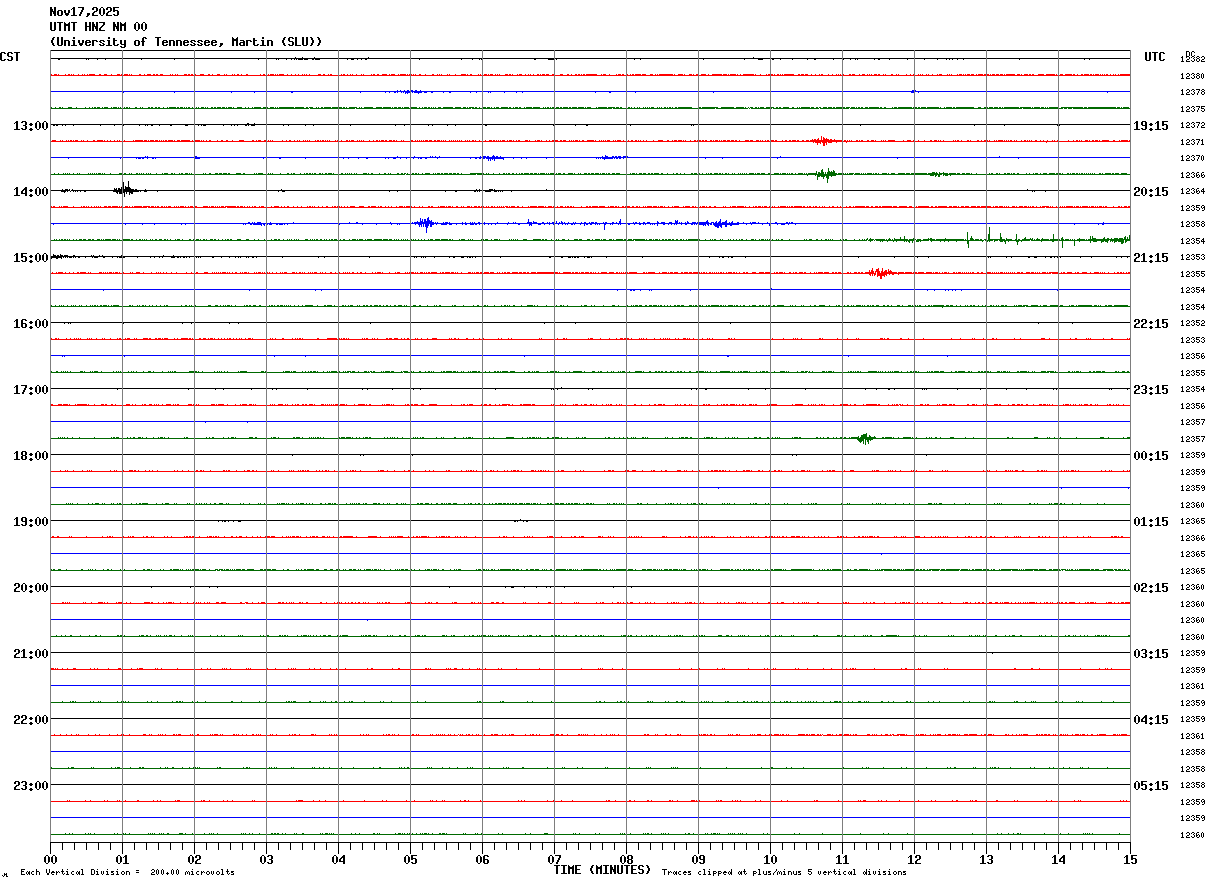Select the DC offset value 12375
Viewport: 1210px width, 886px height.
1192,109
